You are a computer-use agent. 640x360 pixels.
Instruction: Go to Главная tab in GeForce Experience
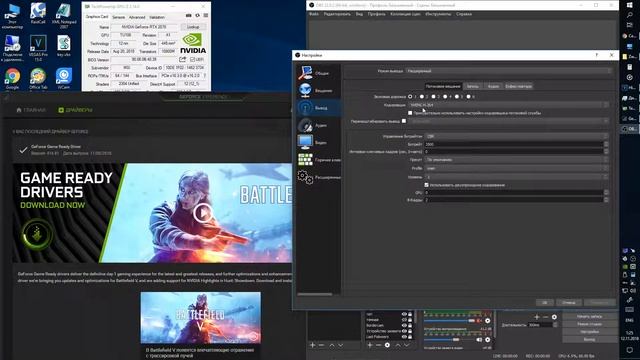pyautogui.click(x=31, y=110)
